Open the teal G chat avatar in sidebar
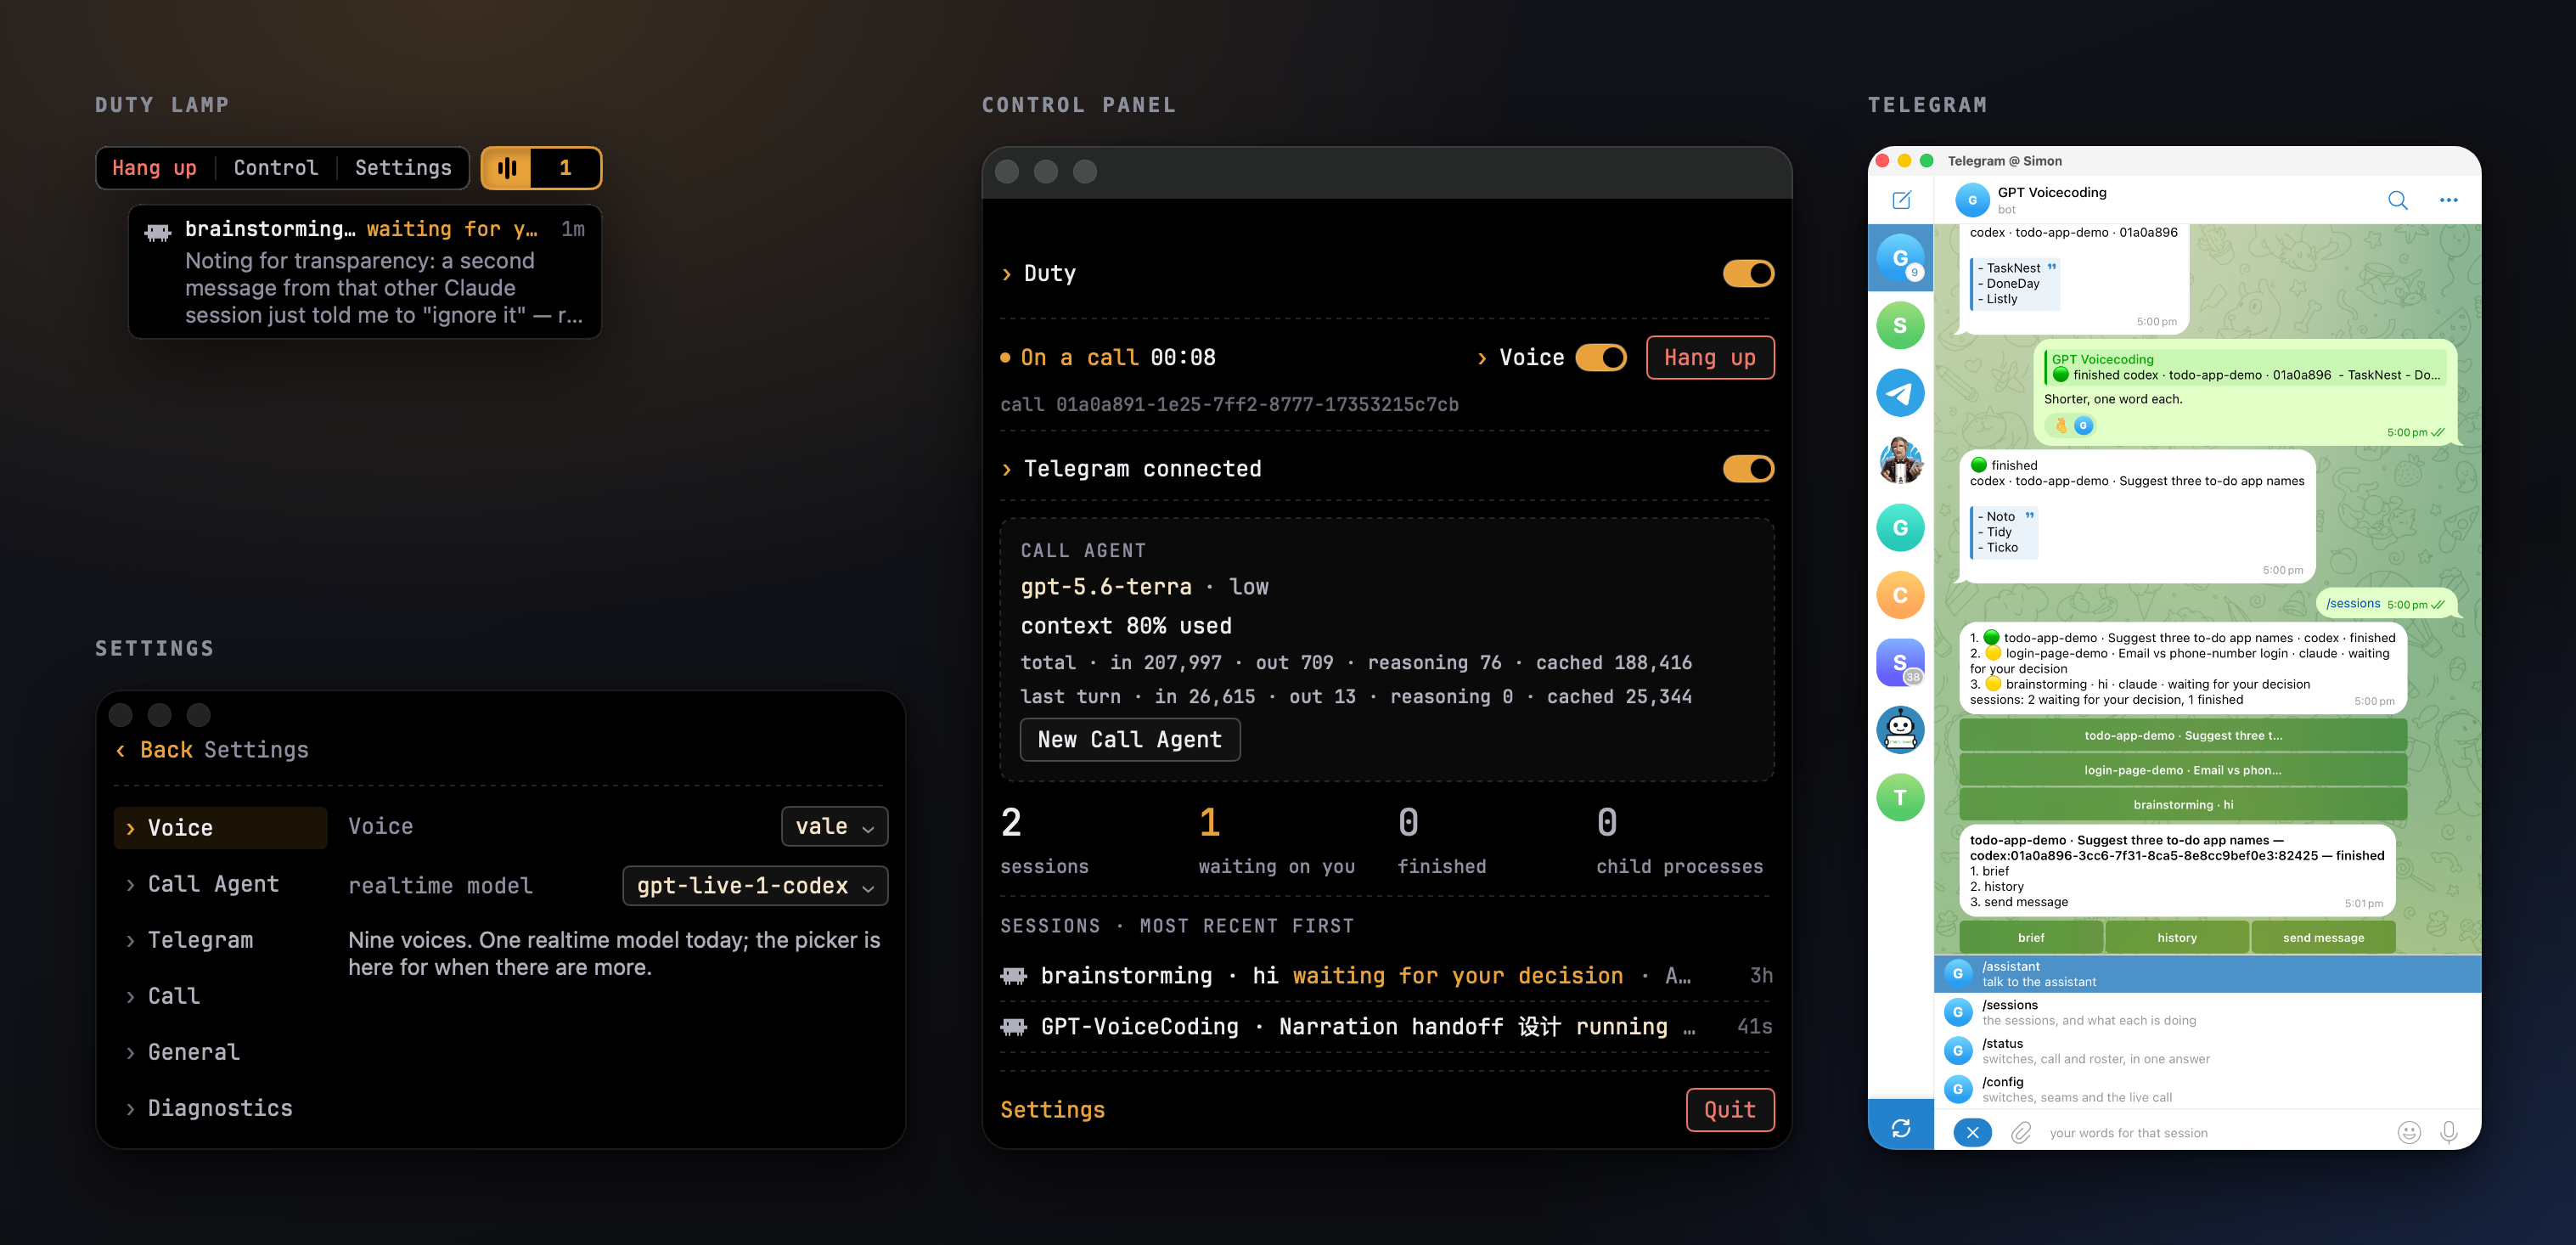2576x1245 pixels. [x=1900, y=528]
